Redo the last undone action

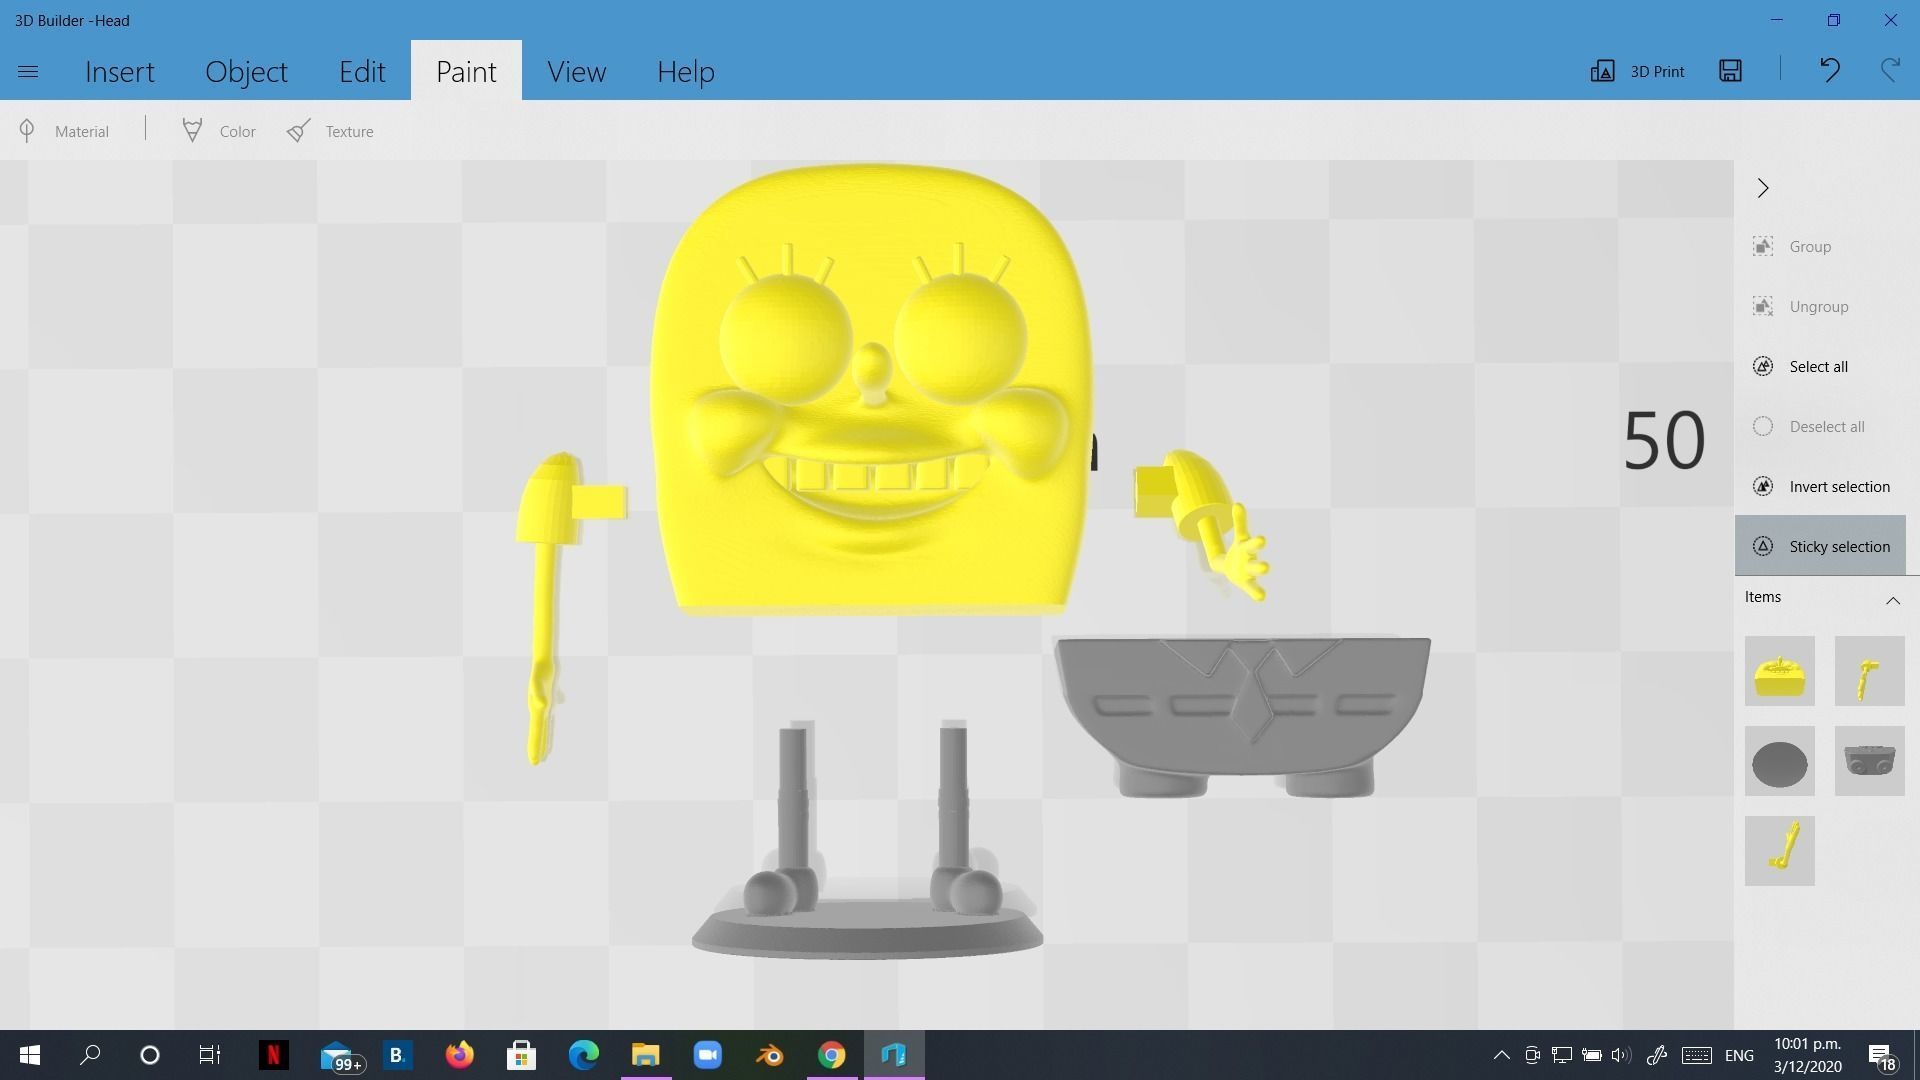pos(1890,70)
